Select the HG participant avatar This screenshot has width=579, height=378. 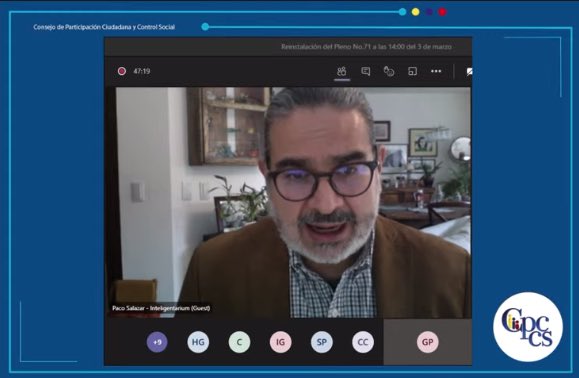click(x=198, y=342)
